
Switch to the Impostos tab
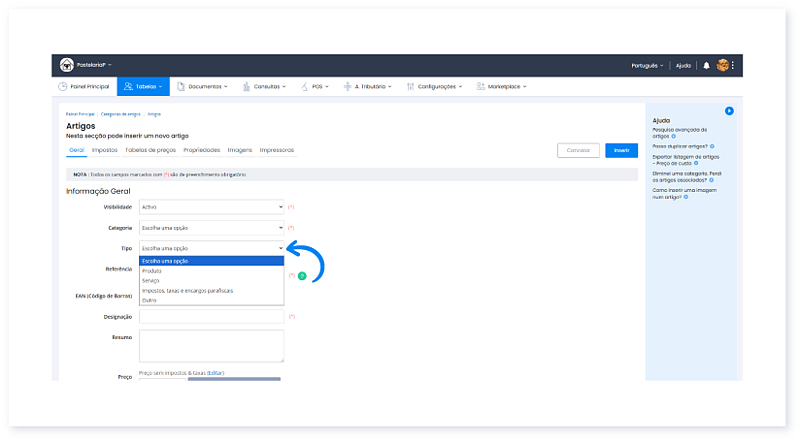[104, 150]
